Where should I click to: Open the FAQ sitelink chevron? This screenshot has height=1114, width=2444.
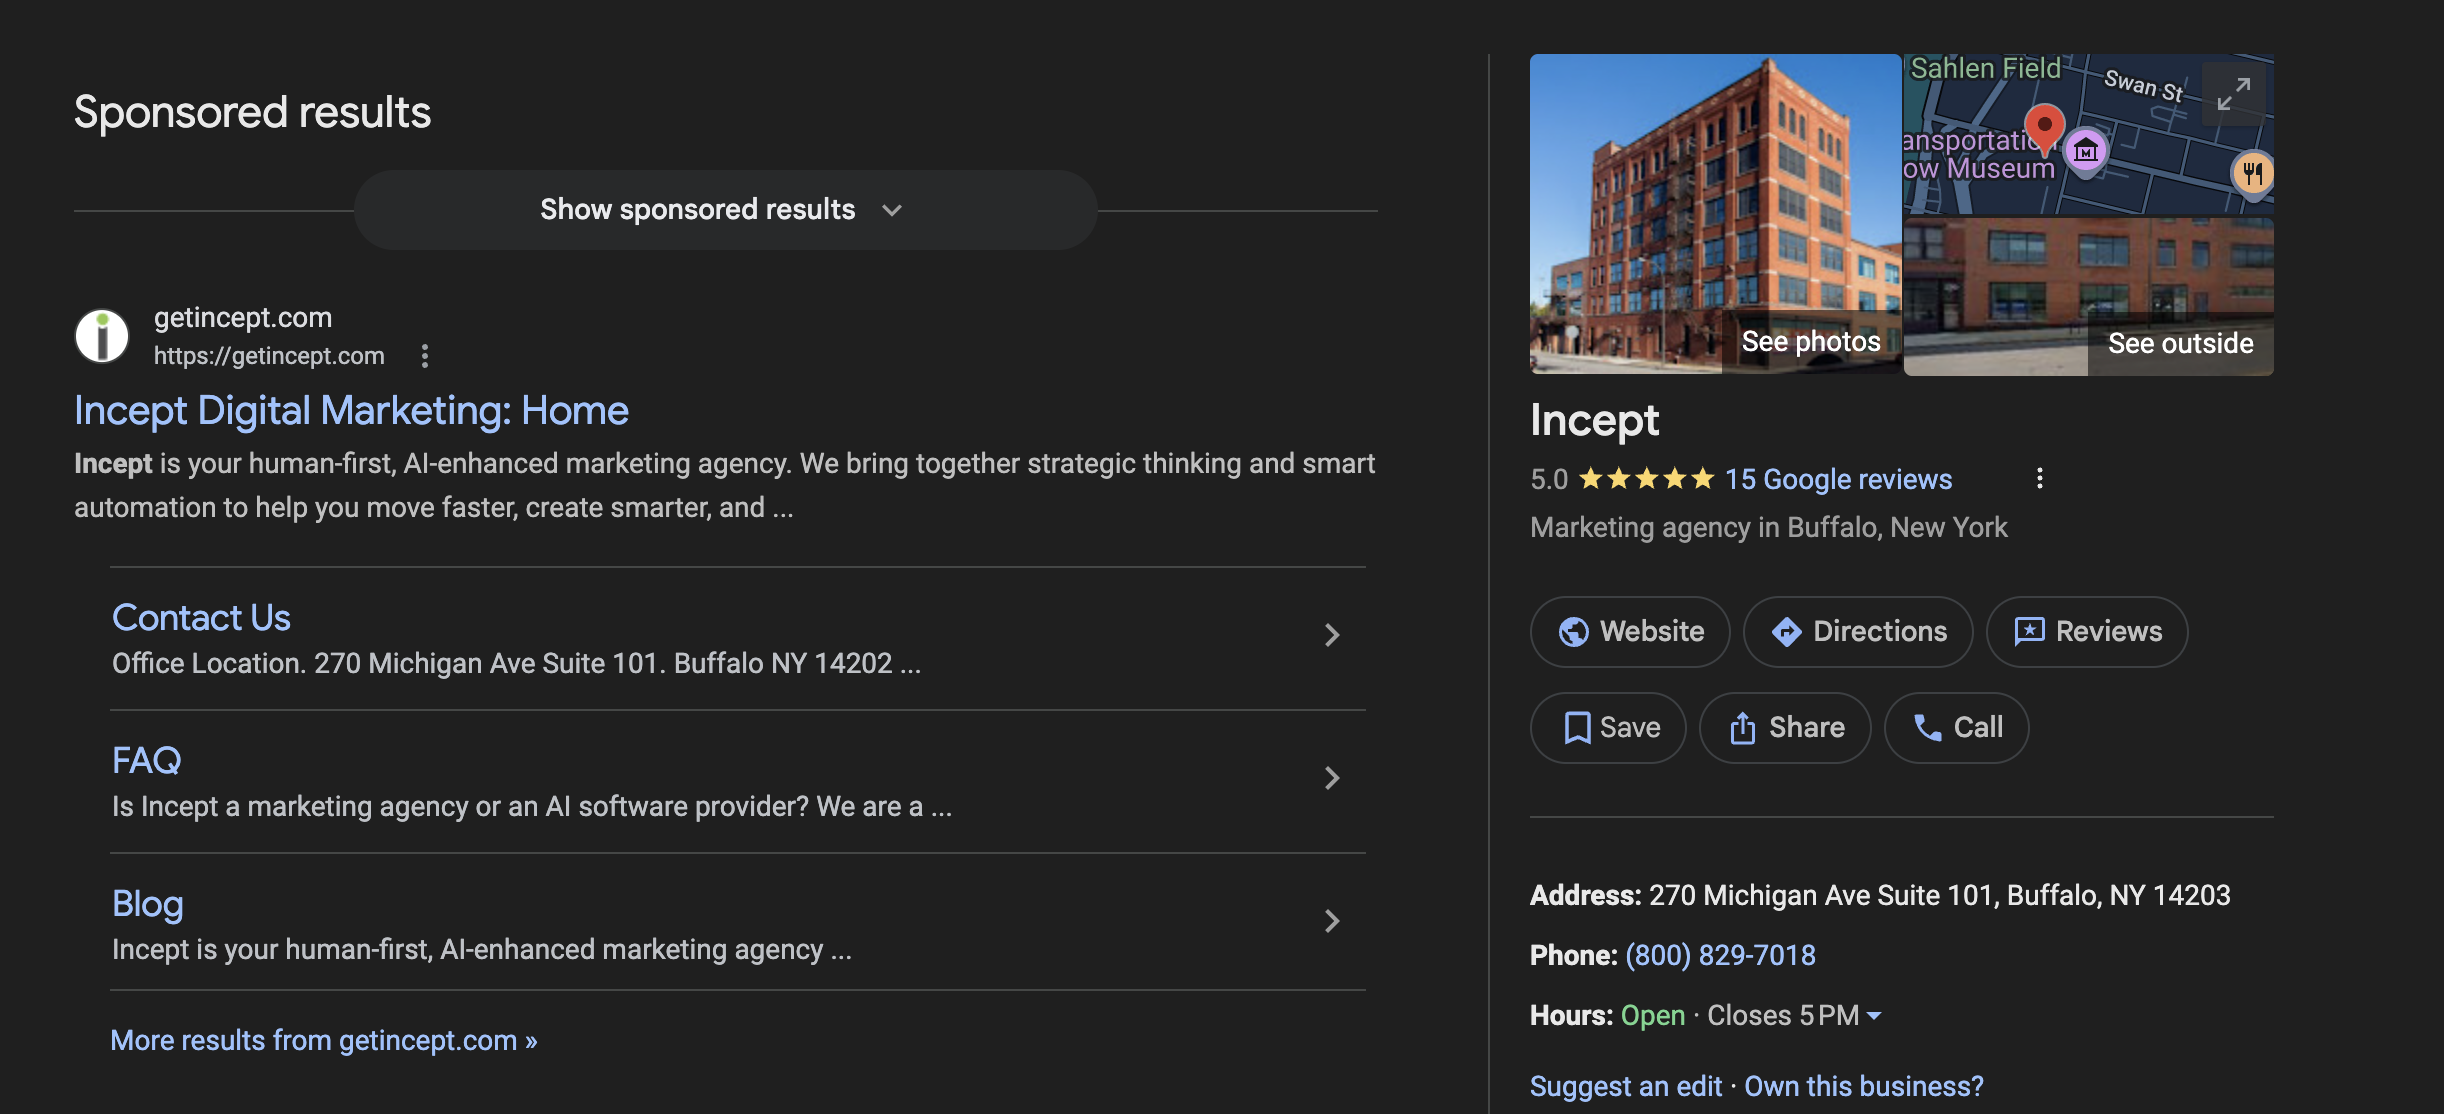click(1332, 778)
